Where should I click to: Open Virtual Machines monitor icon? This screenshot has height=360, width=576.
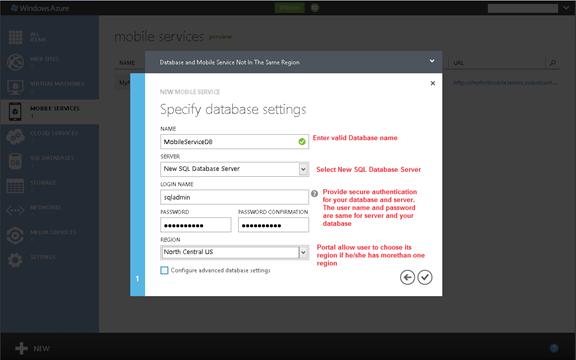pyautogui.click(x=15, y=87)
